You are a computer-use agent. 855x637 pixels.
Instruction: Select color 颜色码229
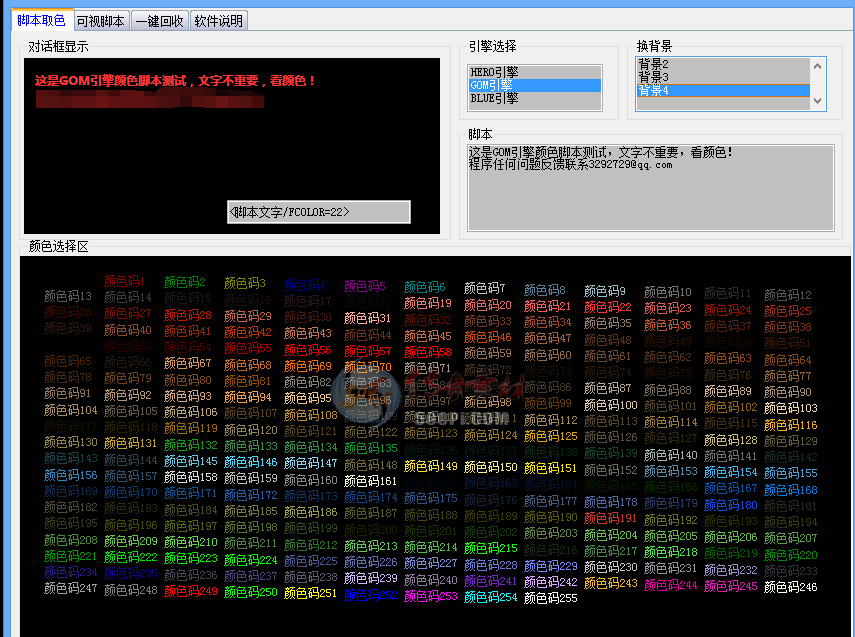551,566
